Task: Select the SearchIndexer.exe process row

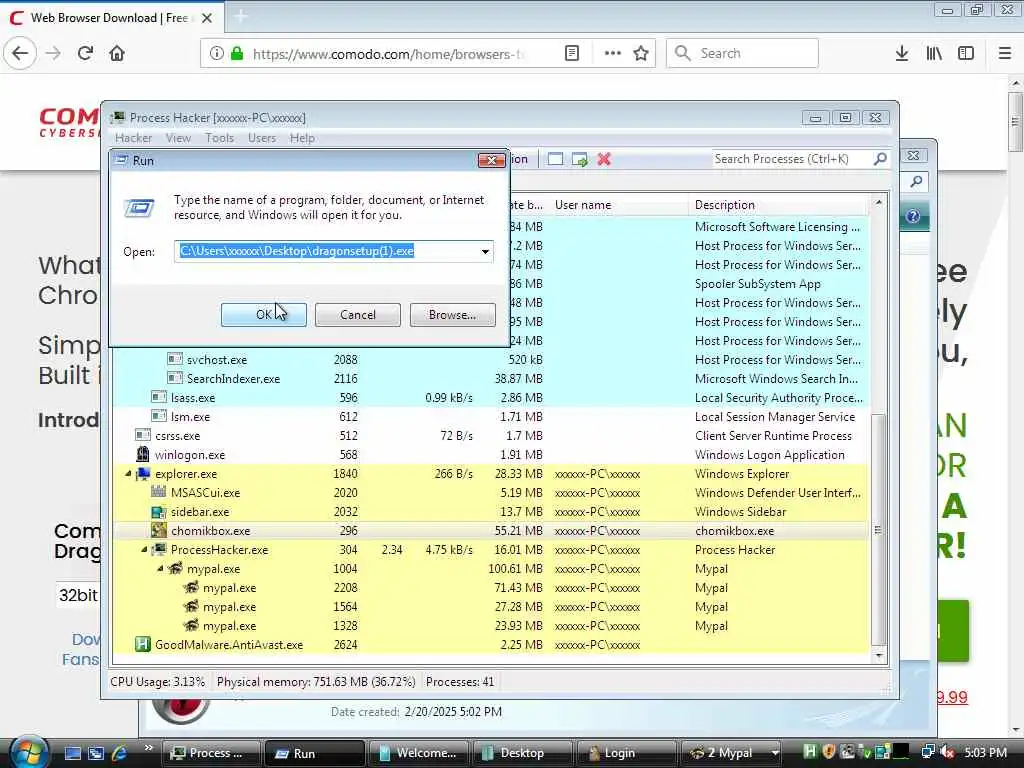Action: click(x=492, y=379)
